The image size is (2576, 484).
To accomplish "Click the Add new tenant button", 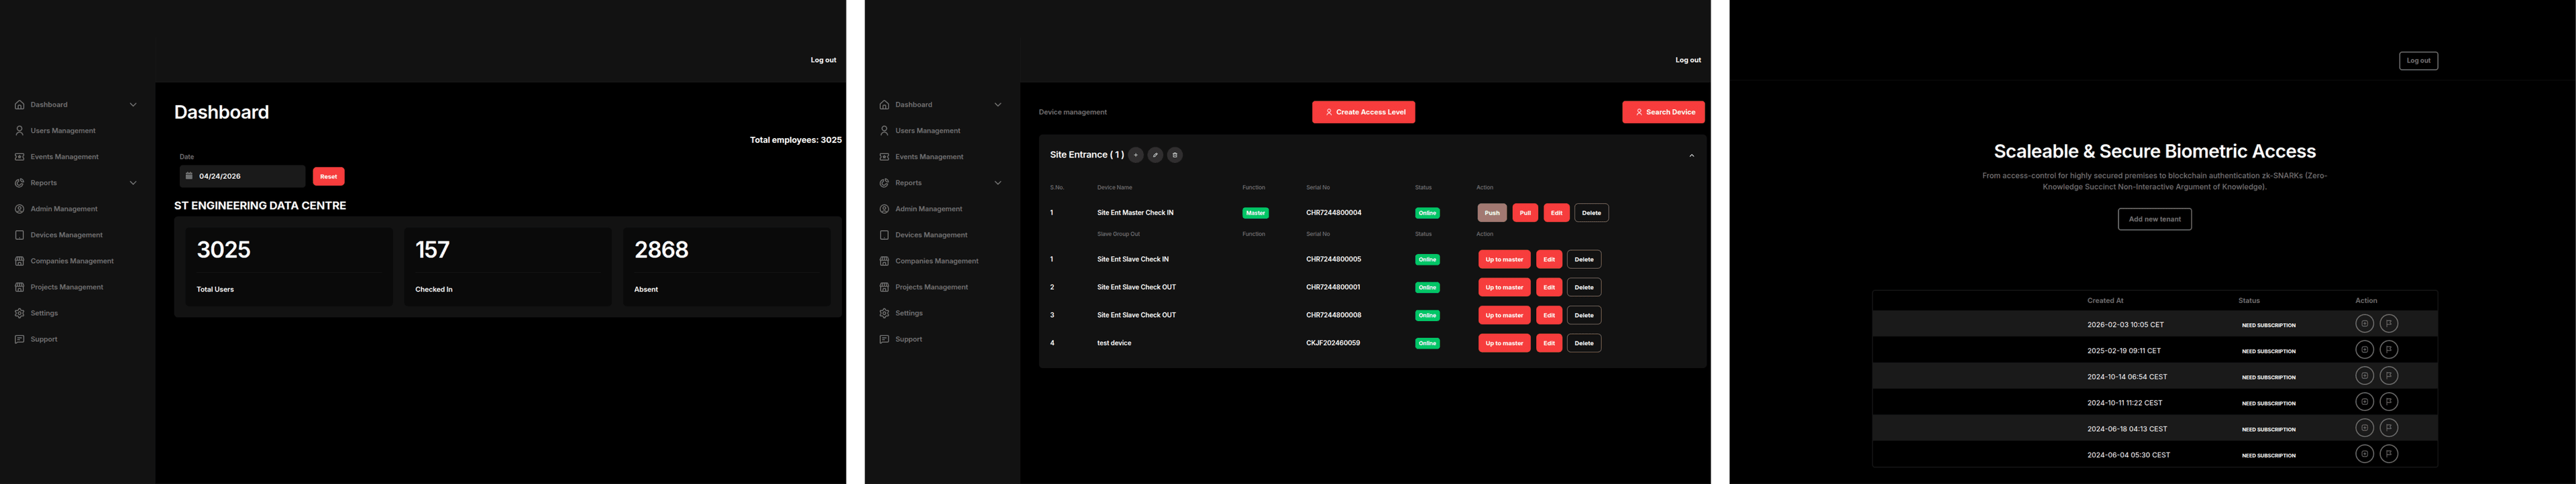I will coord(2154,219).
